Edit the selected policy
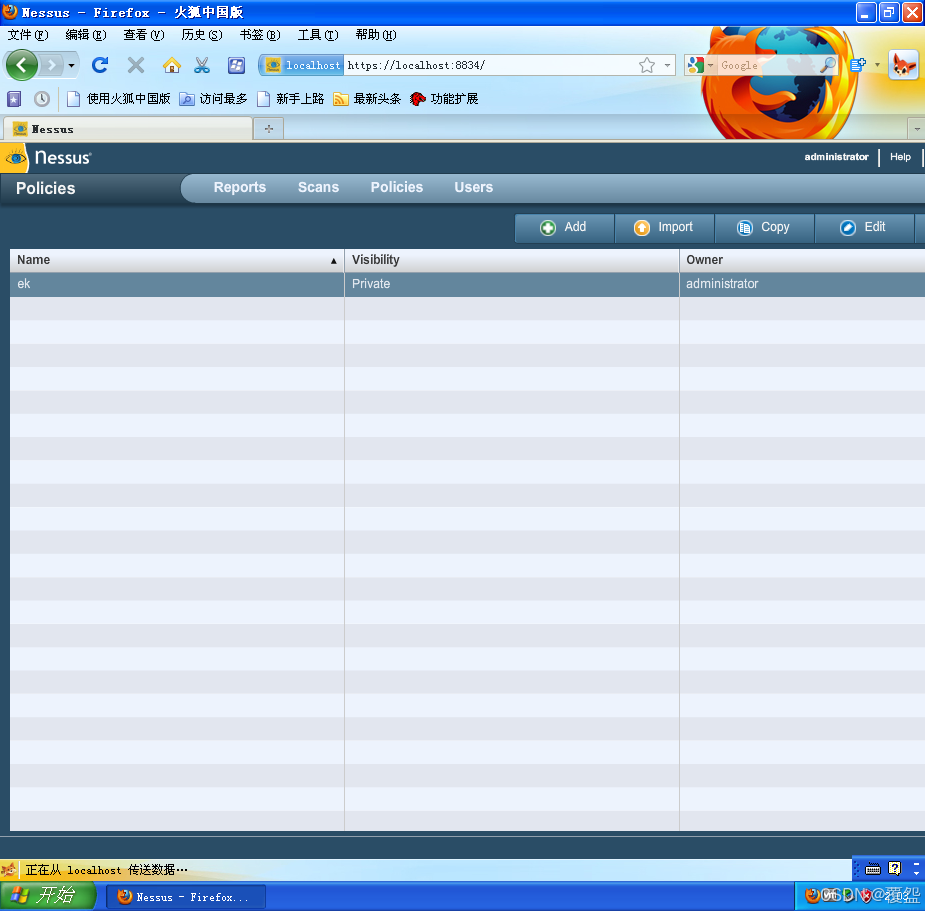925x911 pixels. pyautogui.click(x=864, y=228)
